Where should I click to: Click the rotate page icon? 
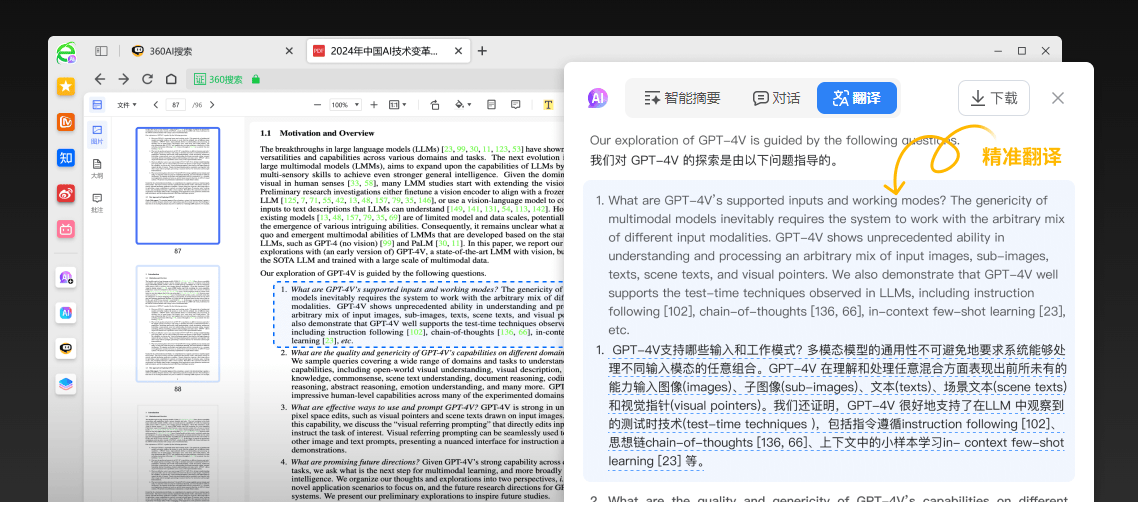(x=434, y=105)
